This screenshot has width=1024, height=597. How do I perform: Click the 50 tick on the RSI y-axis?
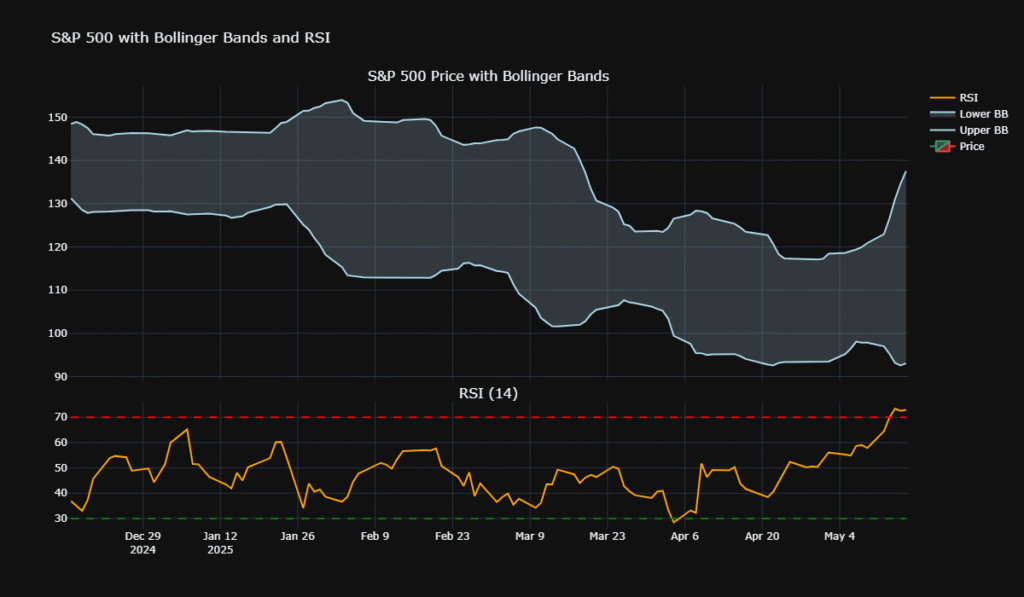(57, 468)
